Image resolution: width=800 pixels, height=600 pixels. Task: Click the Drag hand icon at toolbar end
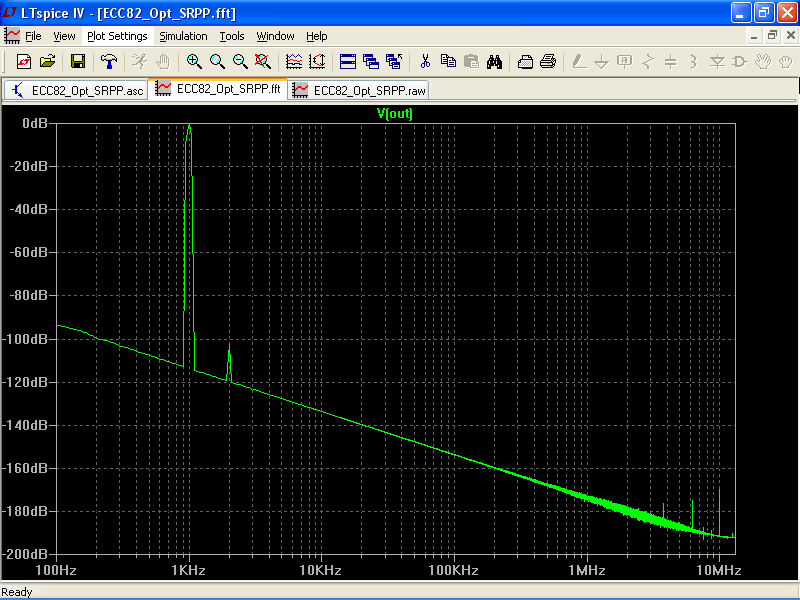click(786, 62)
